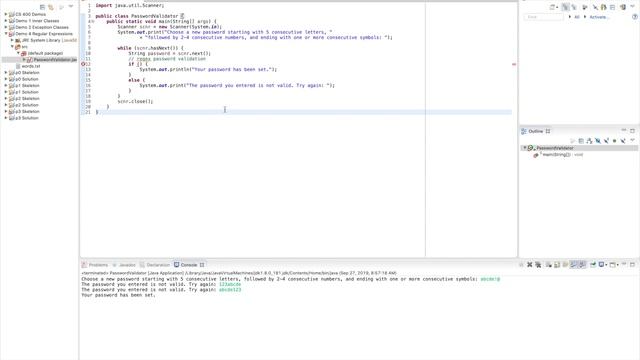The image size is (640, 360).
Task: Open Task List view menu chevron
Action: 632,6
